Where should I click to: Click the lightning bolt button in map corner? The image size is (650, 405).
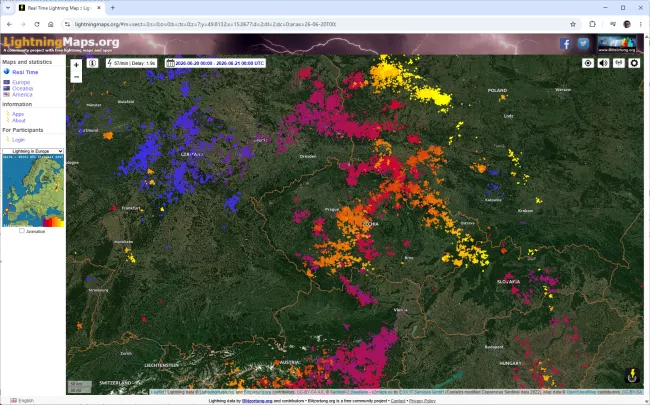(632, 376)
